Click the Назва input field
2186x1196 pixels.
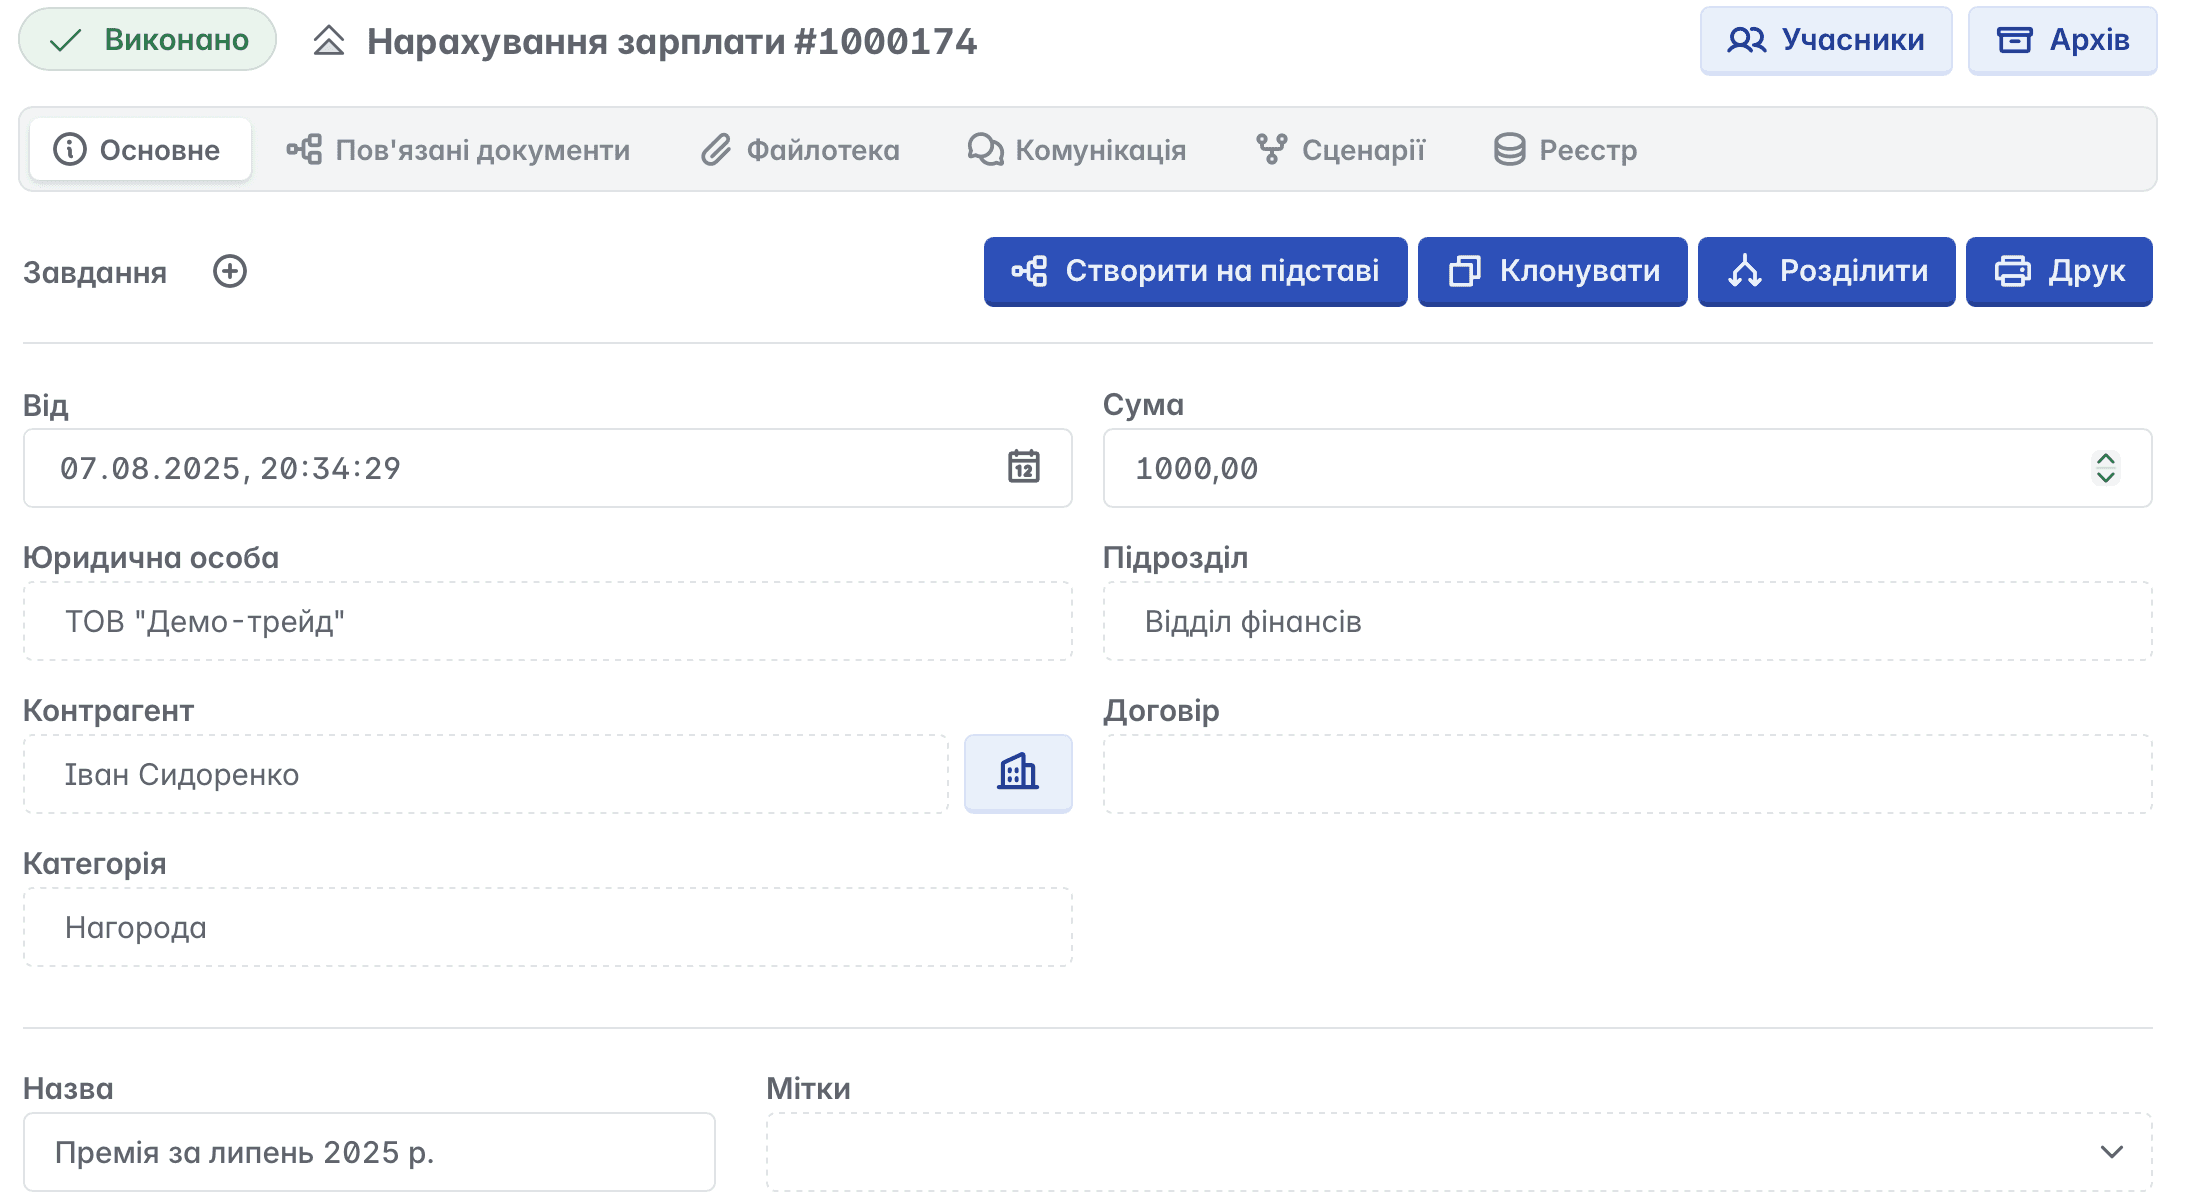pos(369,1151)
